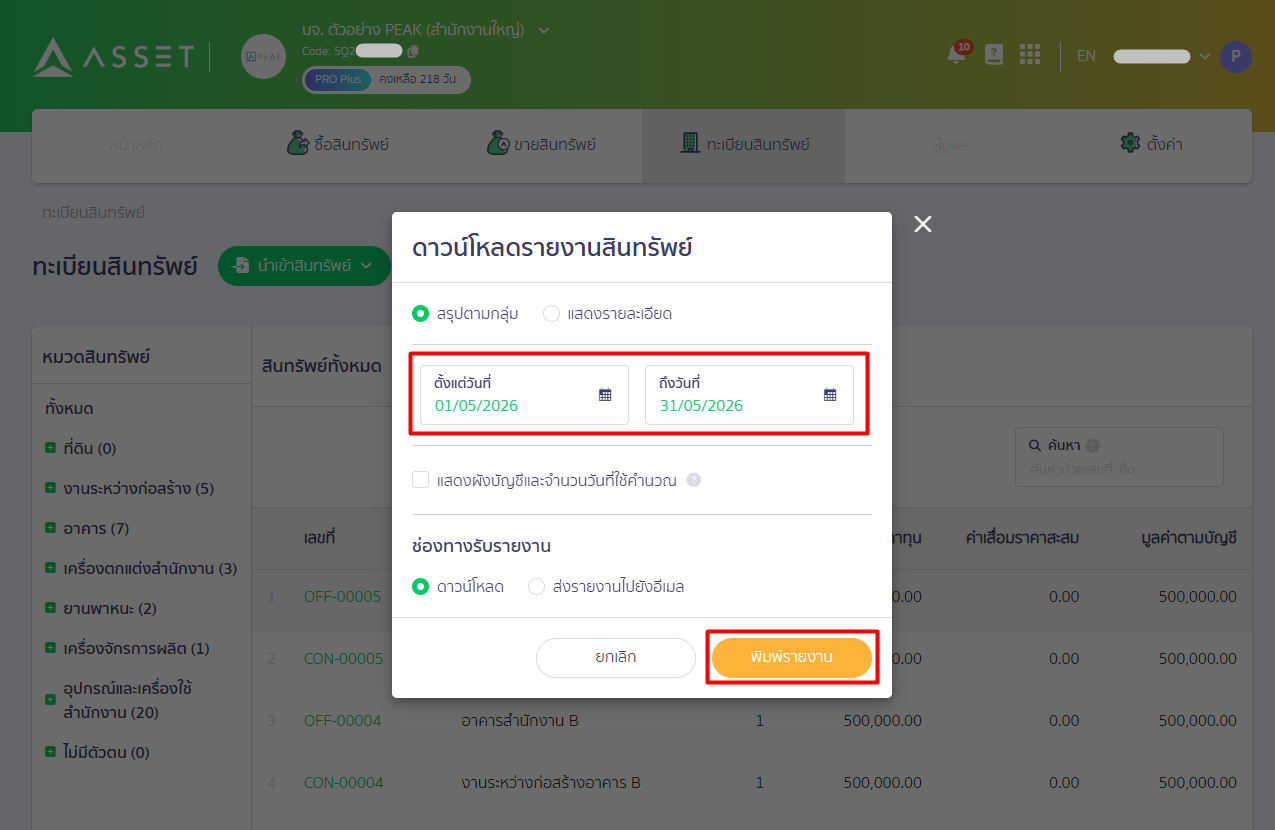Click the ค้นหา search field

pos(1119,457)
